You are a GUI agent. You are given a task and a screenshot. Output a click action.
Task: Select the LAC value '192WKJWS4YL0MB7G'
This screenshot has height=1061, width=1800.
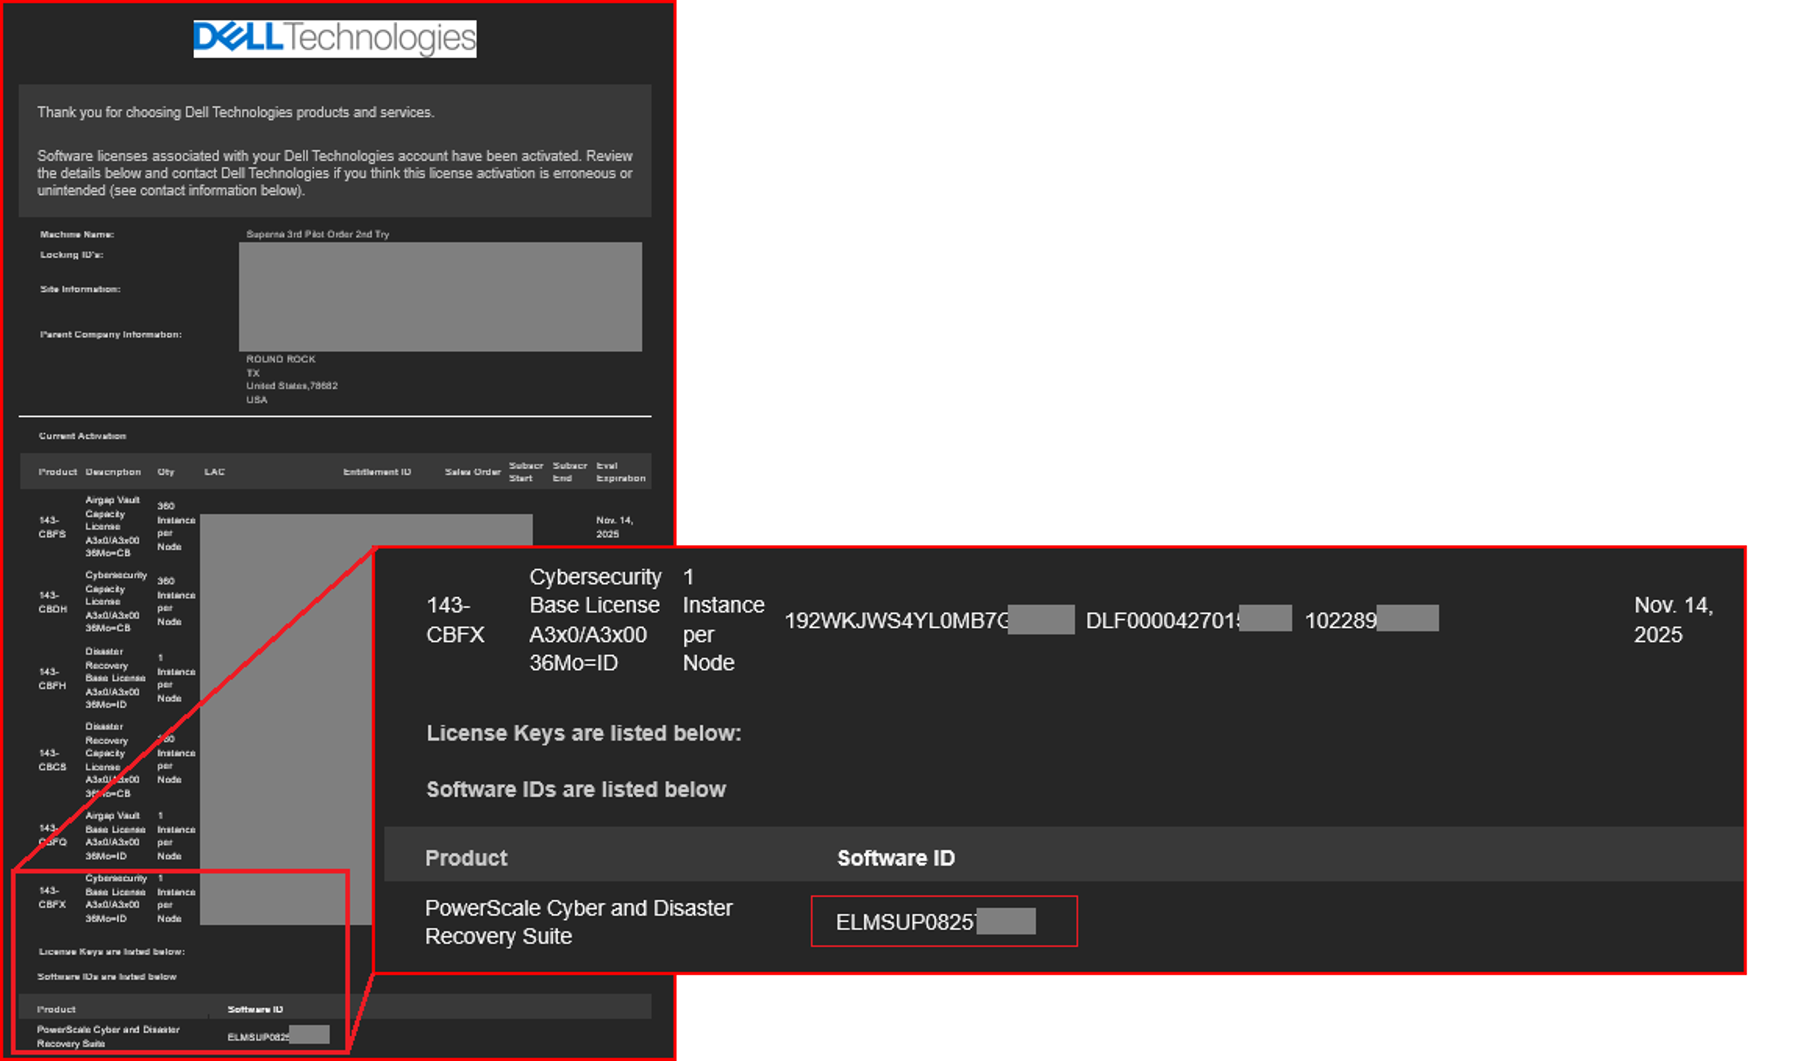point(897,621)
